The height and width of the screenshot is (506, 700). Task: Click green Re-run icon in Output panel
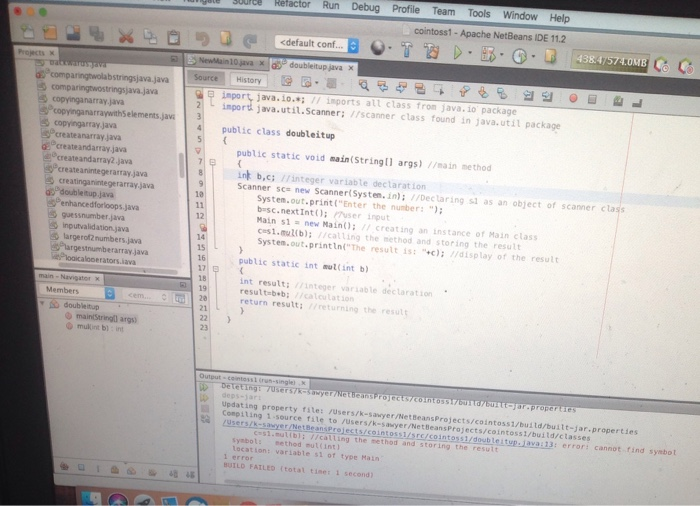(x=204, y=387)
